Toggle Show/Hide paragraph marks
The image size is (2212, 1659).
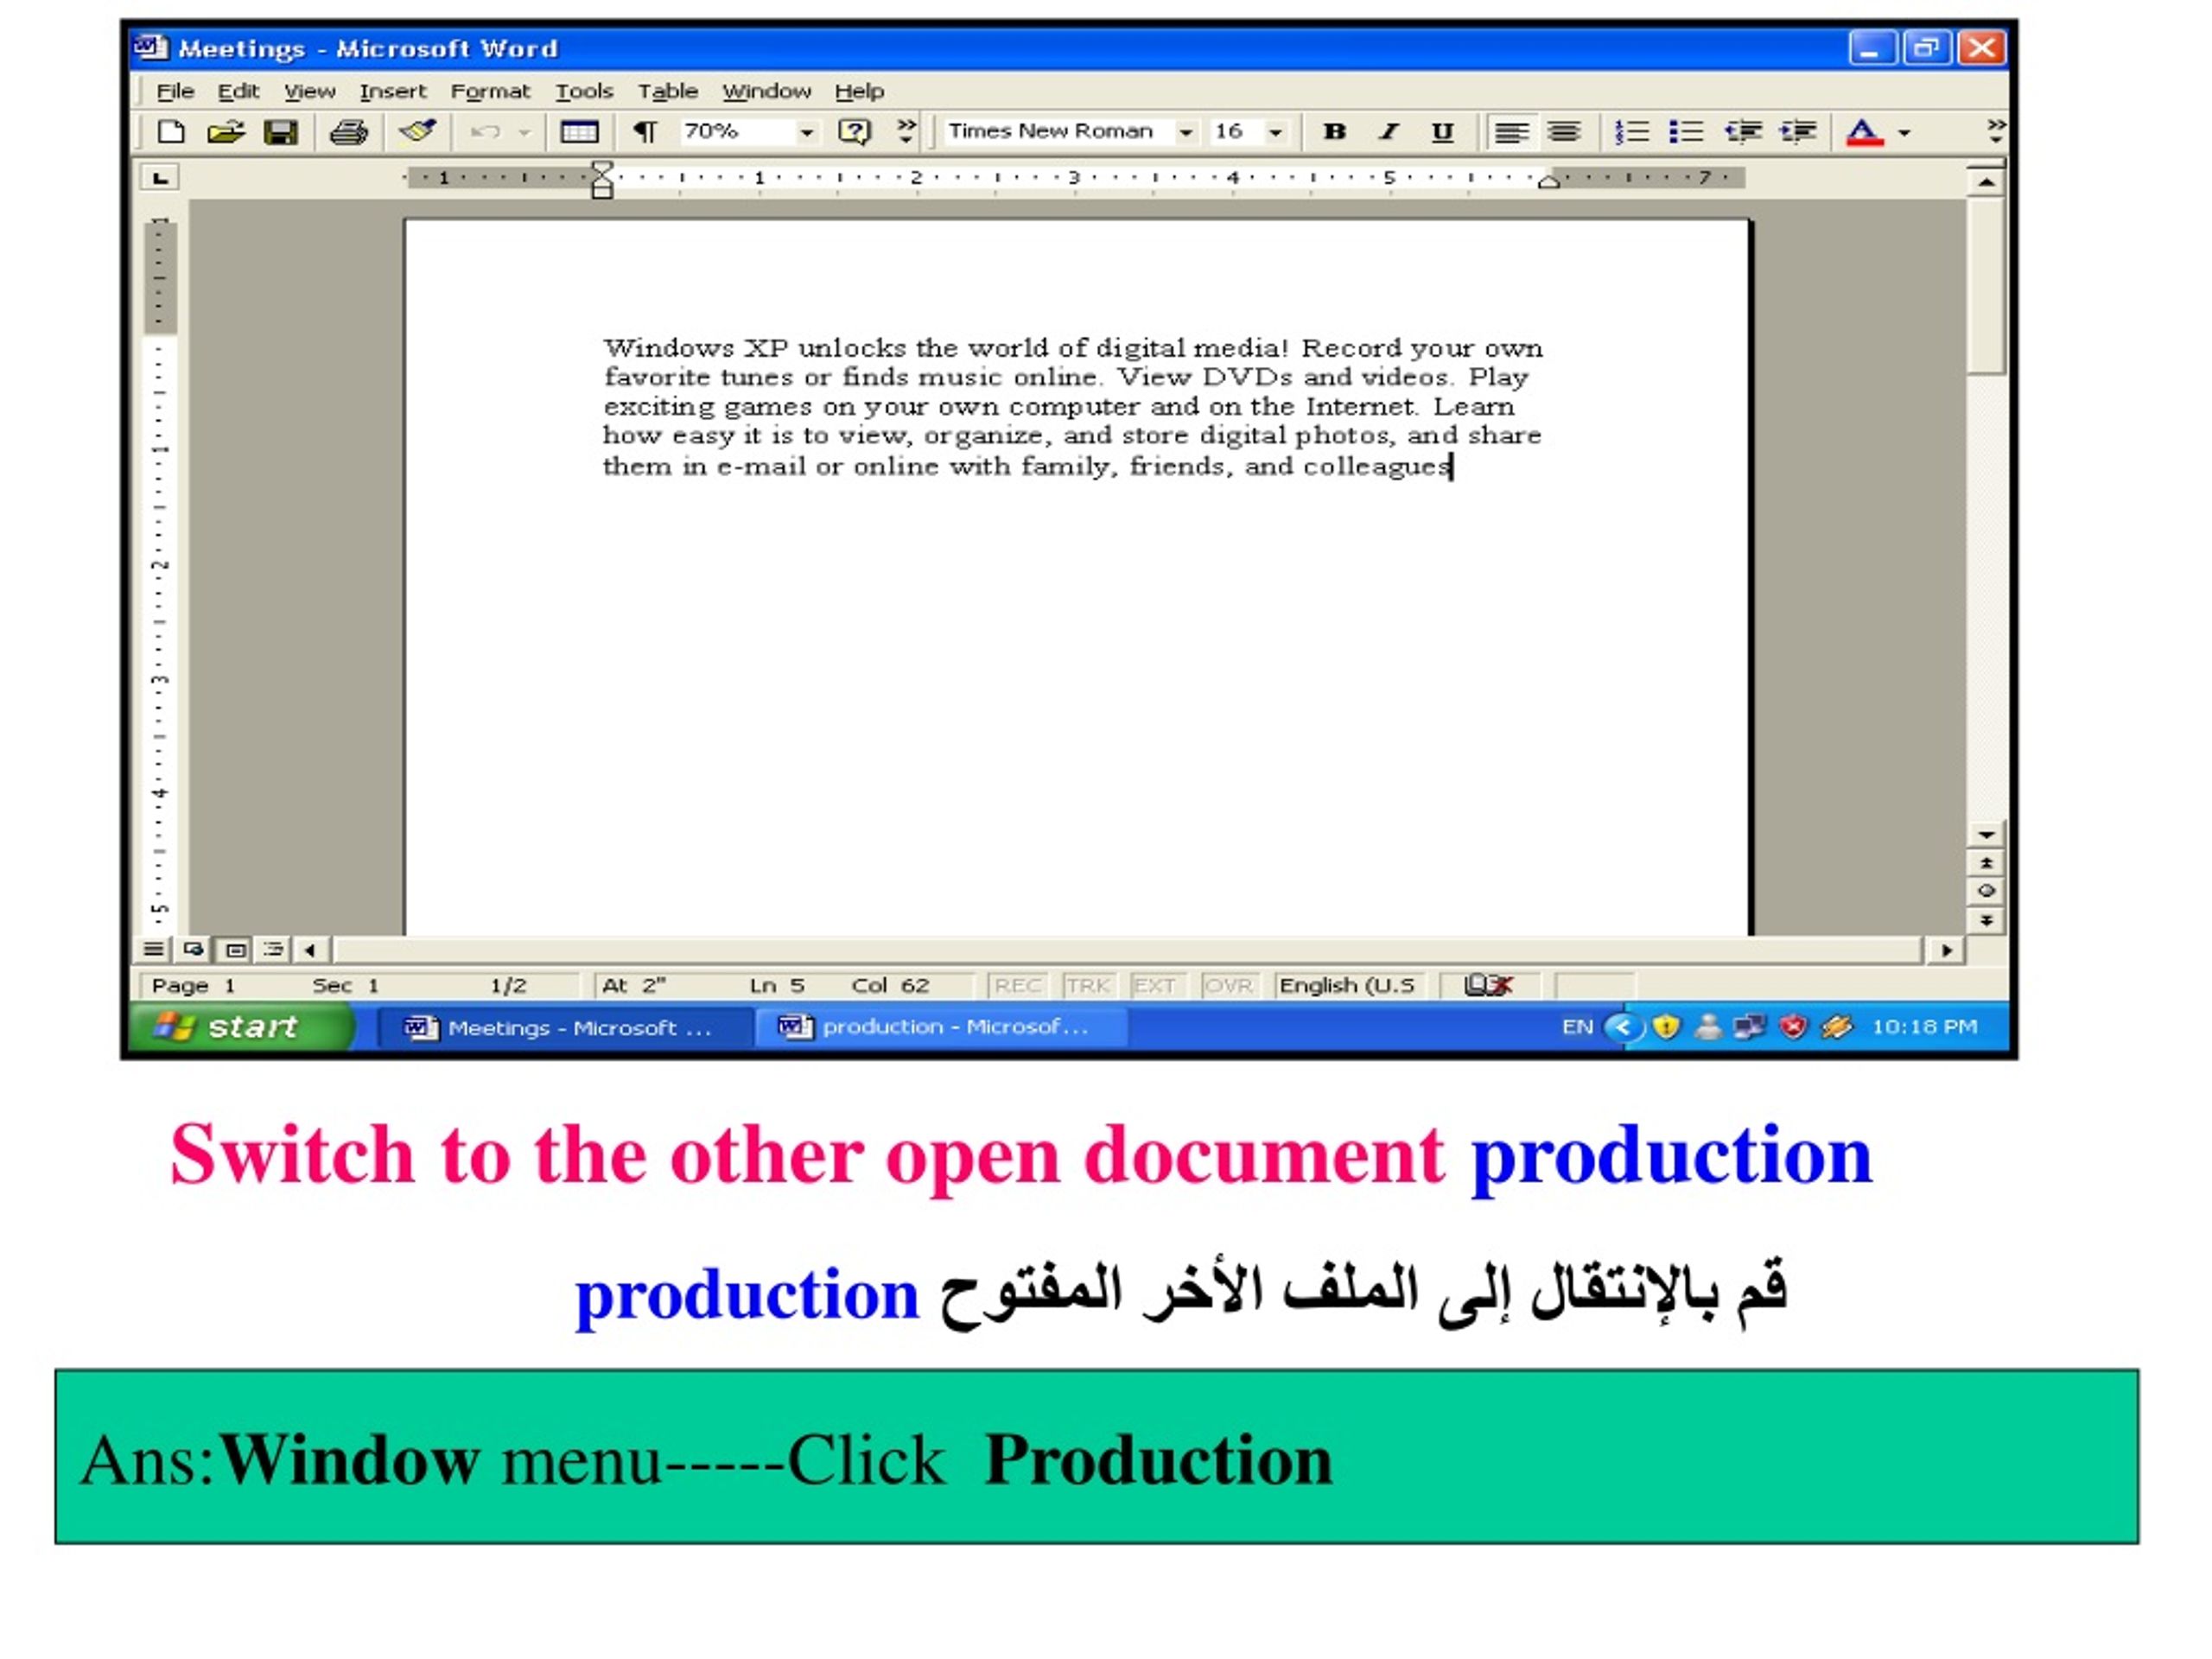645,132
